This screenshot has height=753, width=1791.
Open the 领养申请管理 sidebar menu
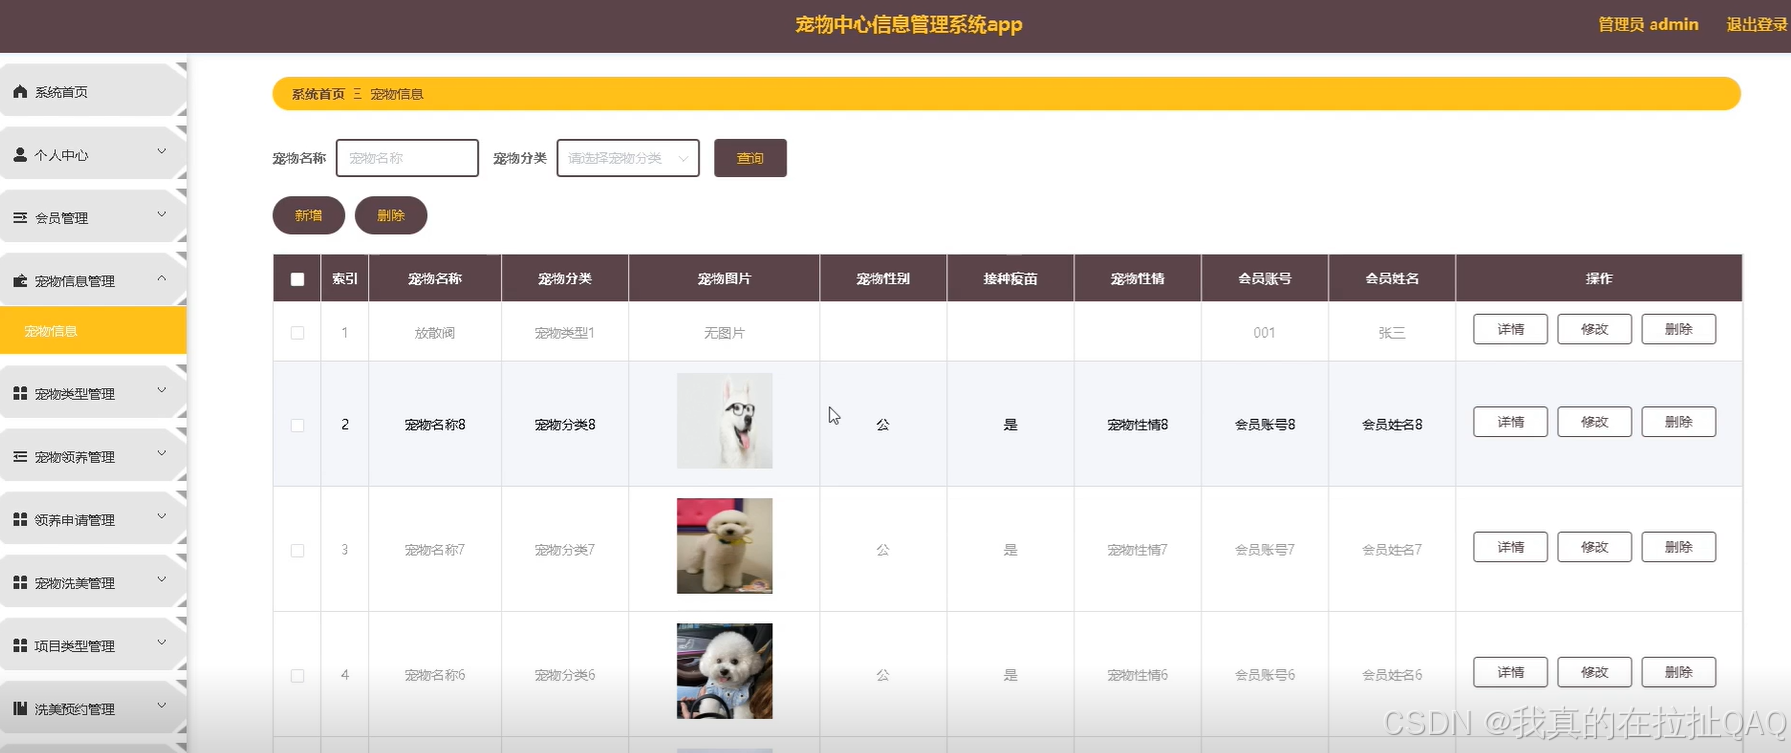93,519
